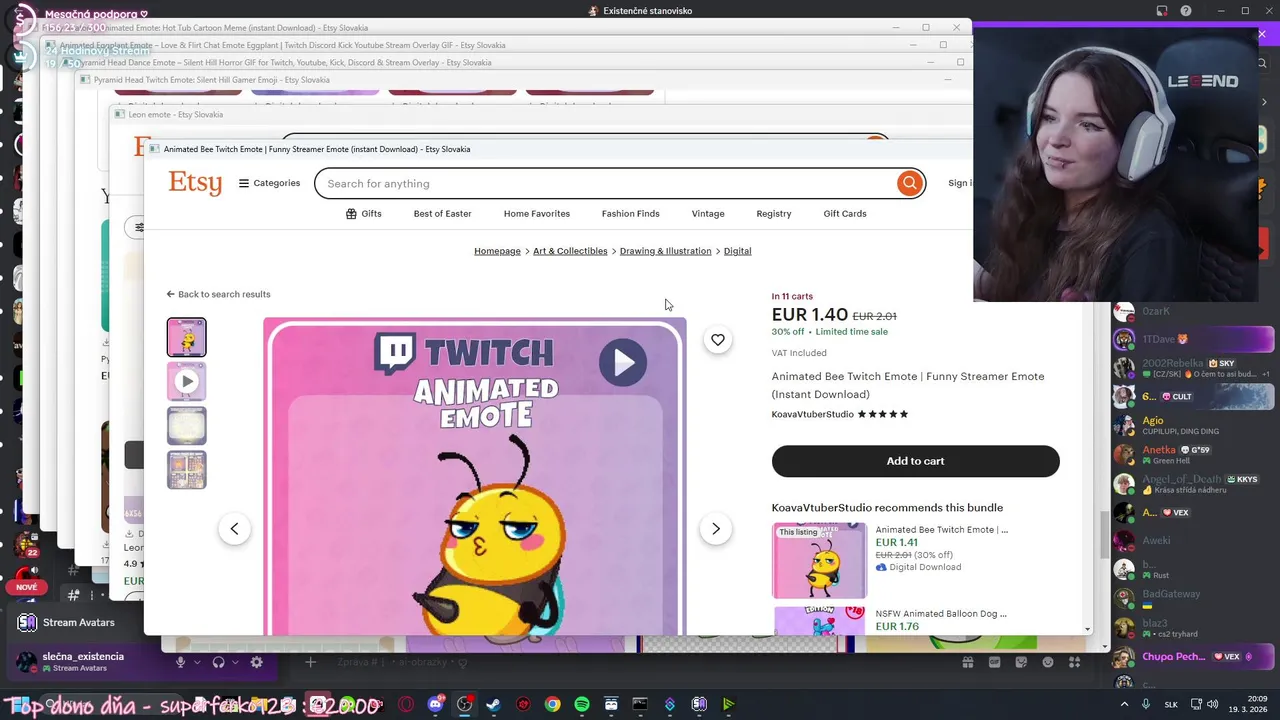
Task: Open the Discord emoji picker
Action: click(x=1048, y=662)
